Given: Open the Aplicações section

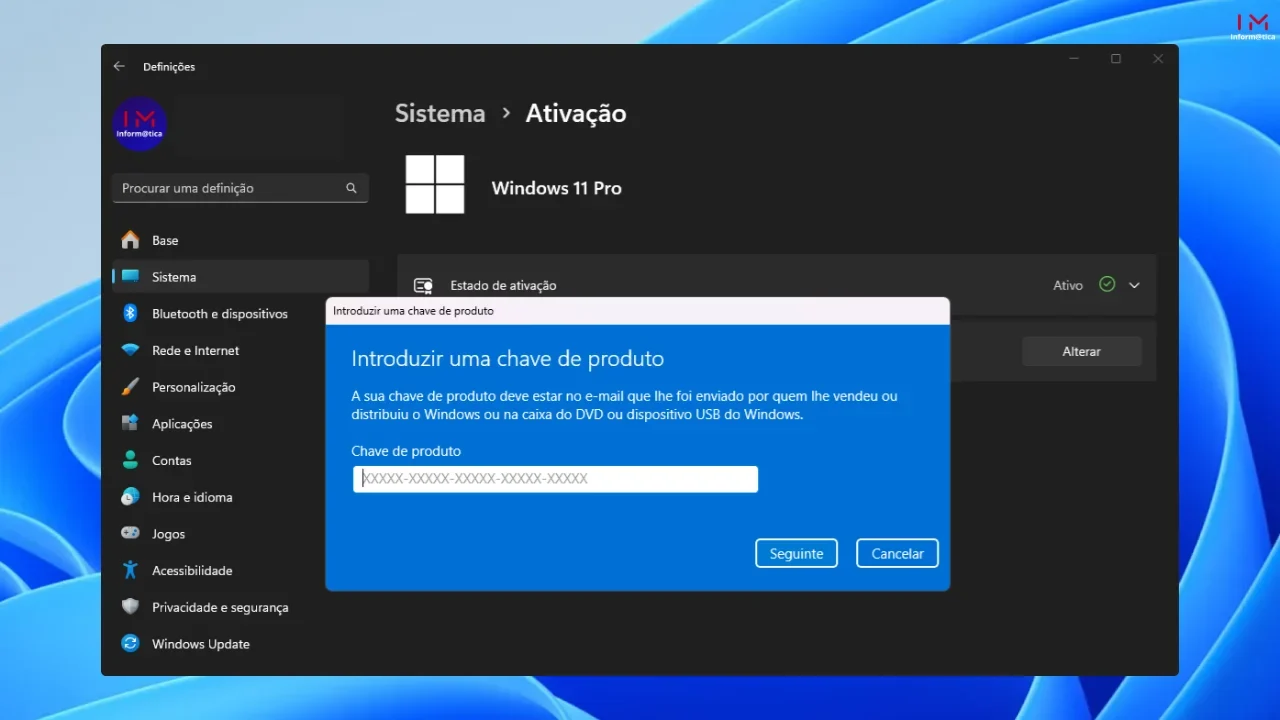Looking at the screenshot, I should (x=240, y=423).
